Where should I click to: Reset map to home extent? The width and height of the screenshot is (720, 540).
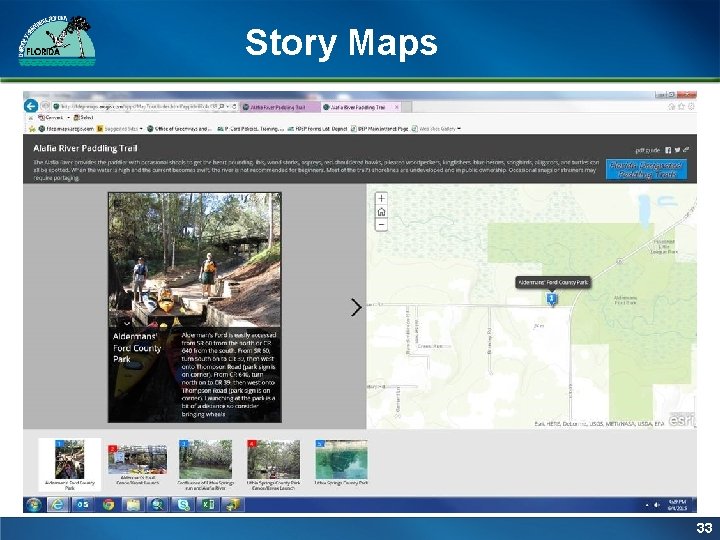coord(381,212)
